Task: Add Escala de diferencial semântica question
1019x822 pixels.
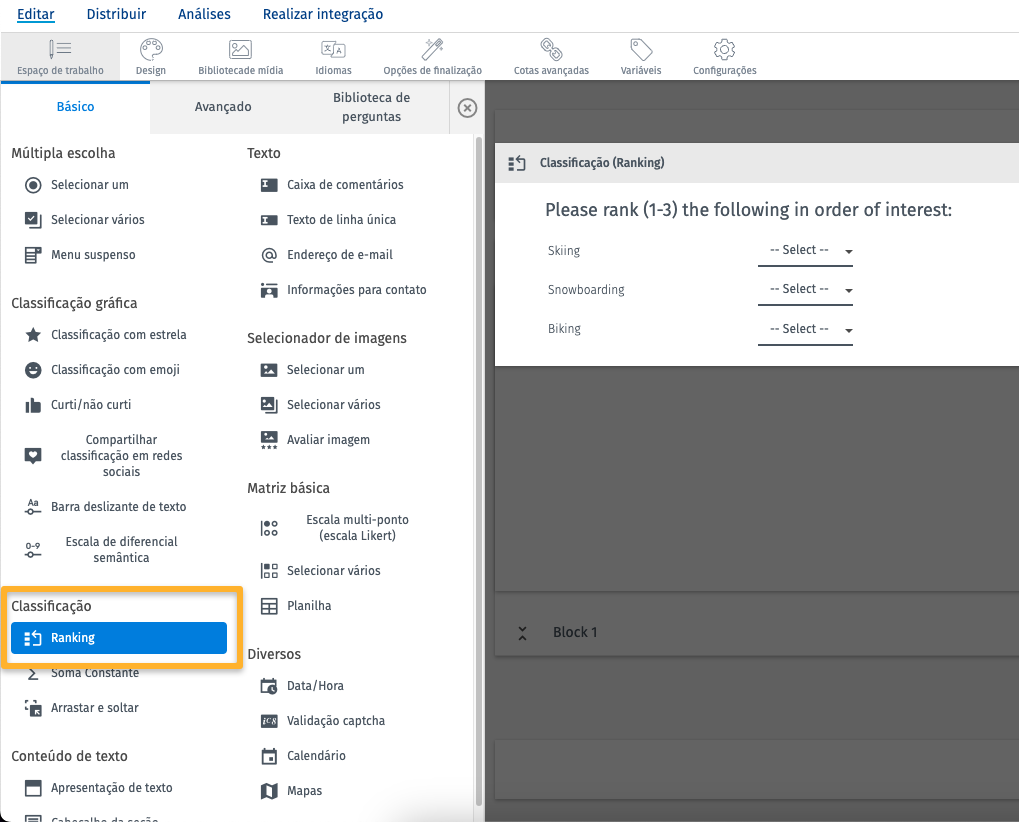Action: [x=102, y=550]
